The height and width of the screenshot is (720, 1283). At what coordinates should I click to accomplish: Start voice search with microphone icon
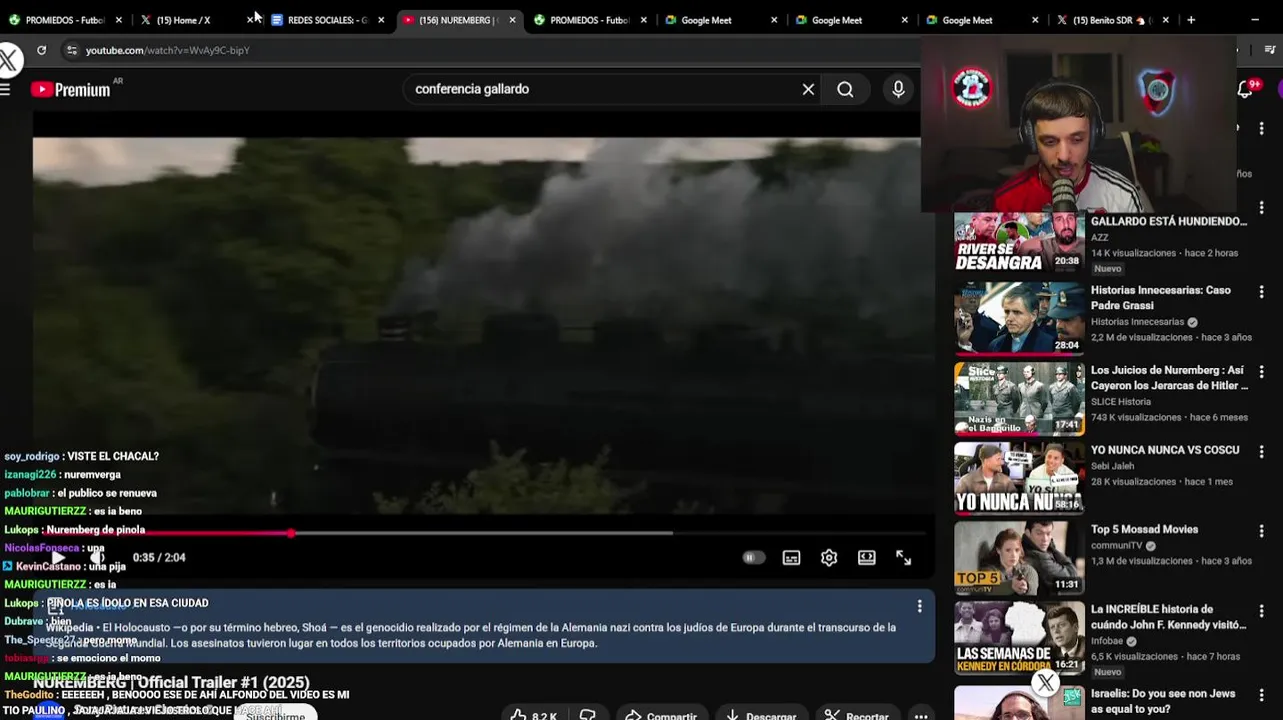[x=898, y=89]
